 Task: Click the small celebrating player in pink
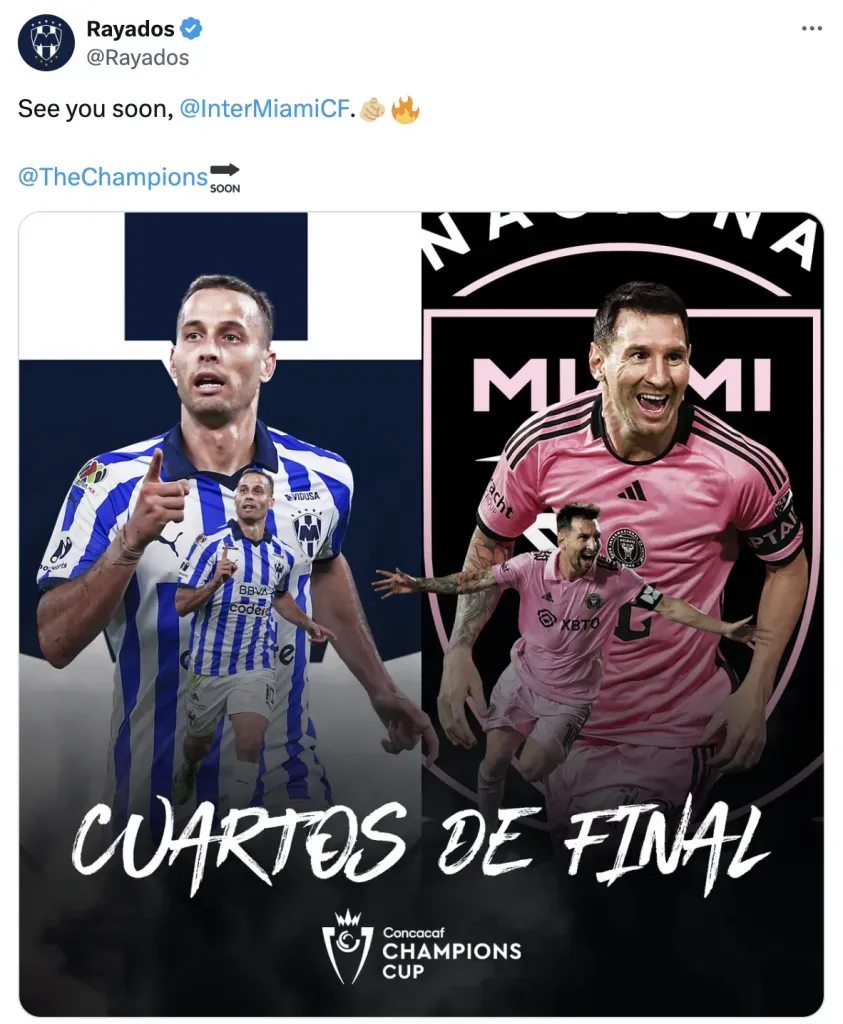[562, 647]
